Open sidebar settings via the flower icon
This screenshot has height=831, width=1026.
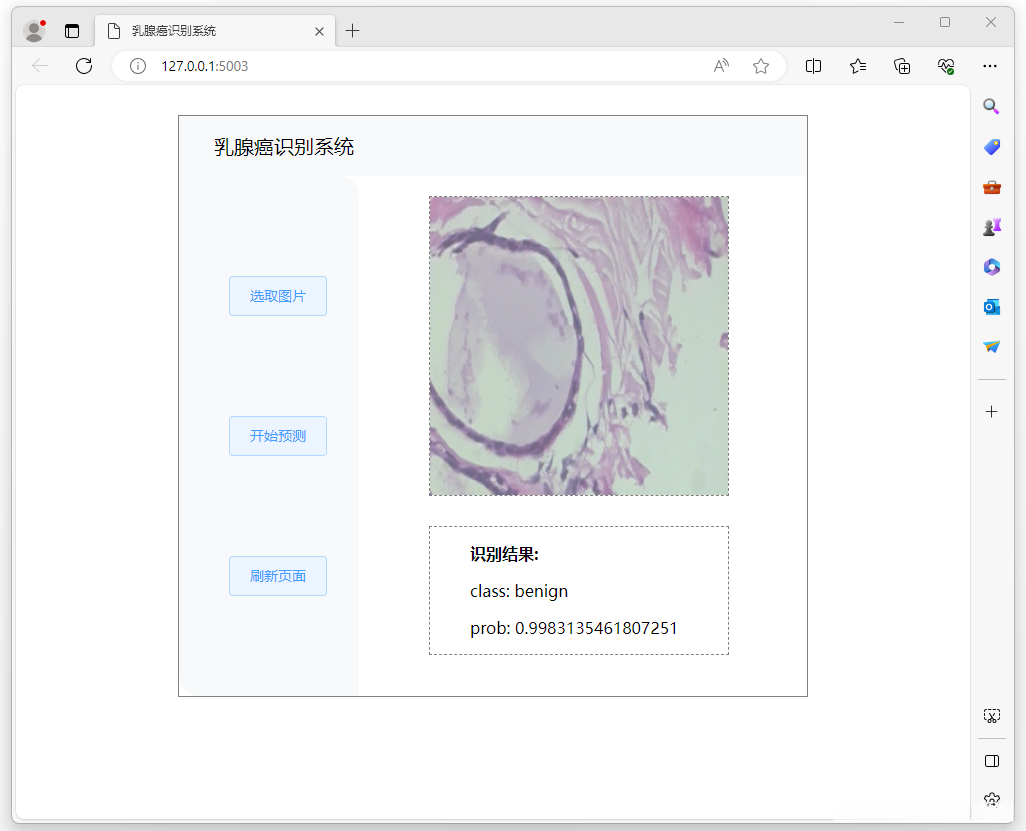point(991,799)
